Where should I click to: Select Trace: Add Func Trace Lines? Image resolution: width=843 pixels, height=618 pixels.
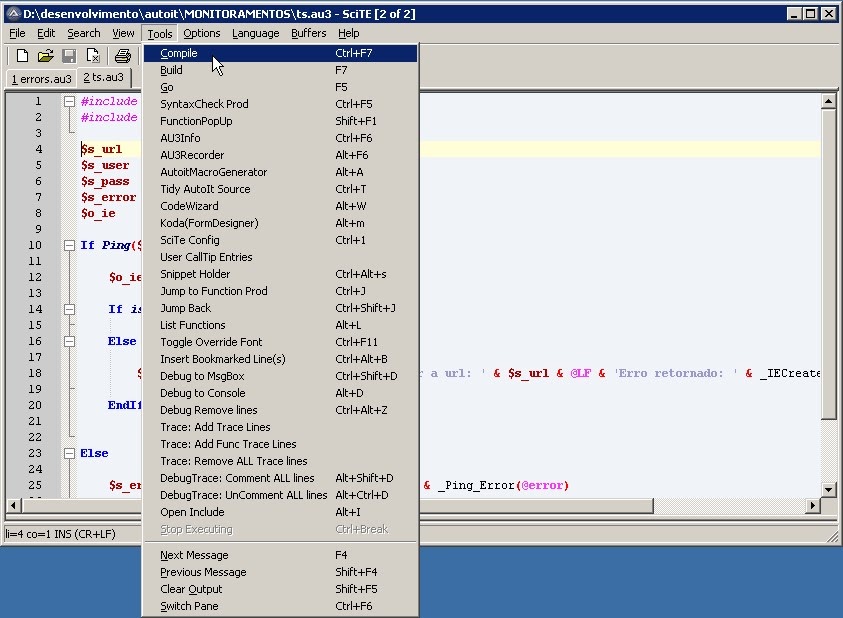click(280, 444)
